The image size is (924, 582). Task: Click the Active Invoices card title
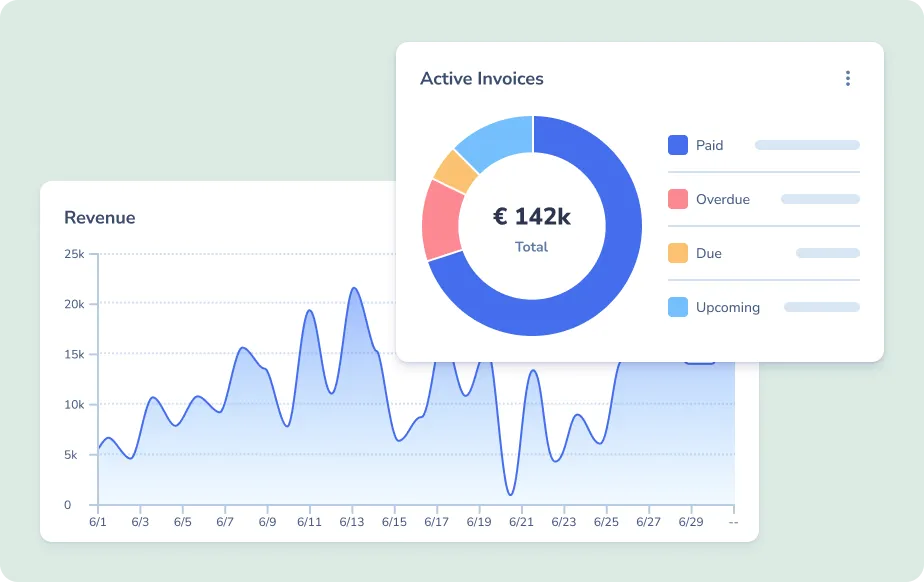coord(482,79)
